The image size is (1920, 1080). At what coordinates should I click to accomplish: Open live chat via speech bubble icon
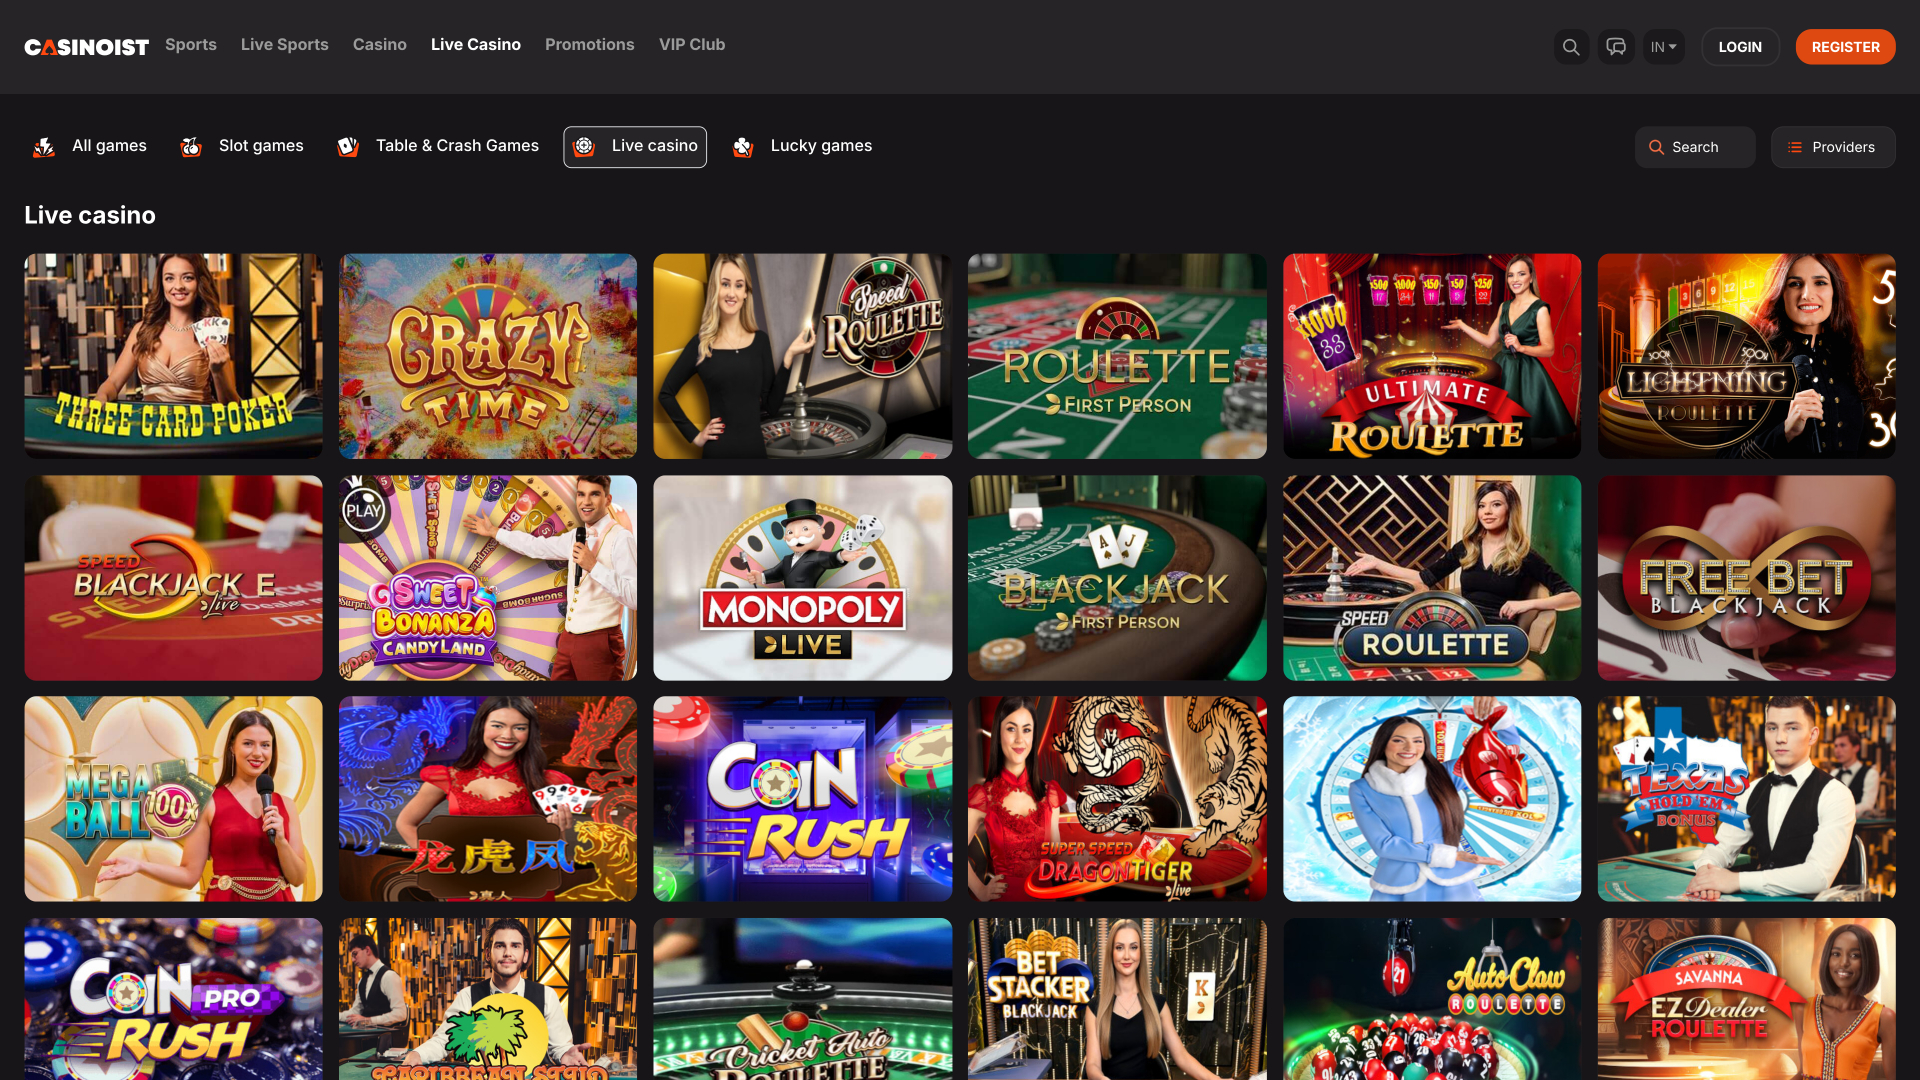point(1616,46)
